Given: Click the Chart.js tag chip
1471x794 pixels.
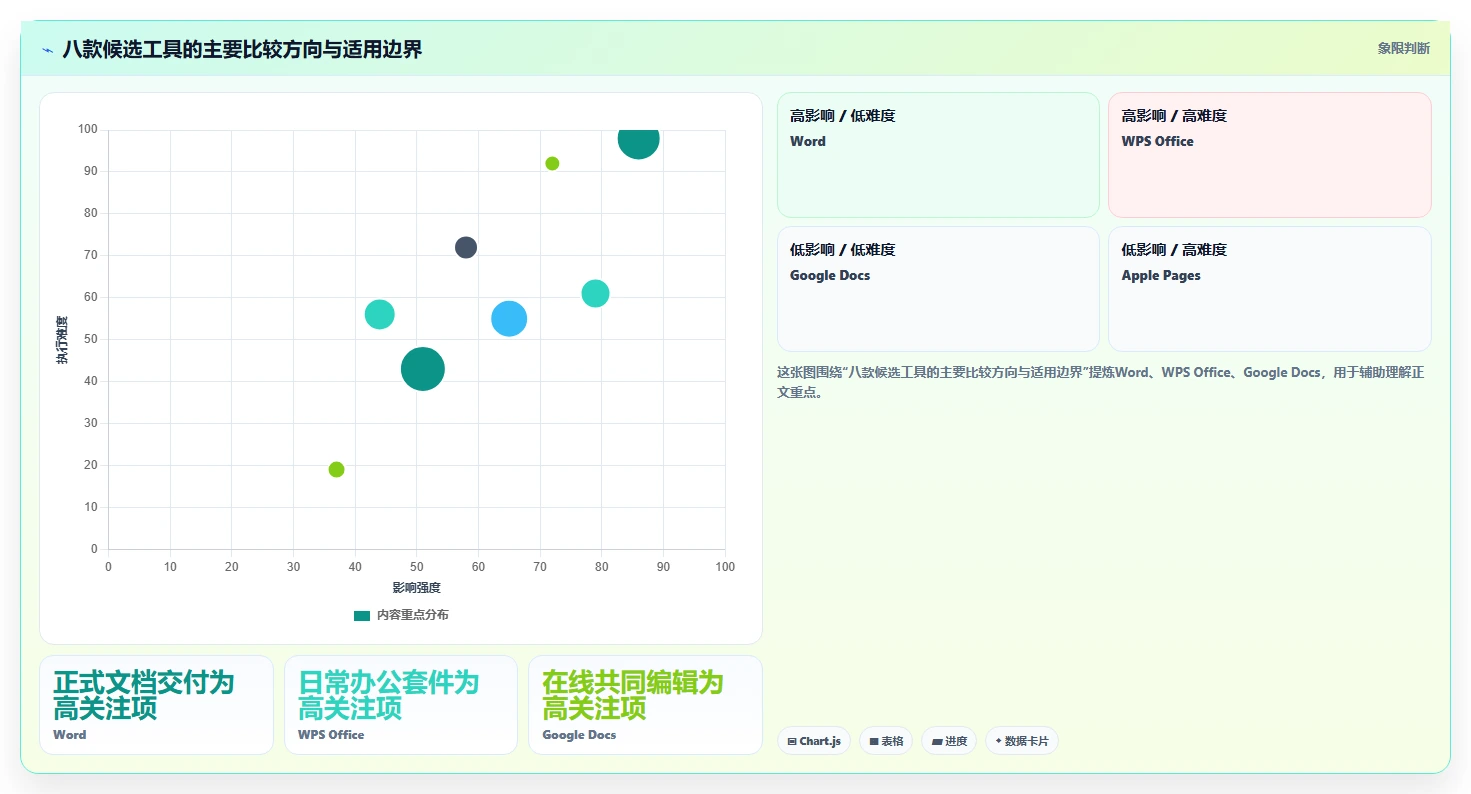Looking at the screenshot, I should [x=814, y=741].
